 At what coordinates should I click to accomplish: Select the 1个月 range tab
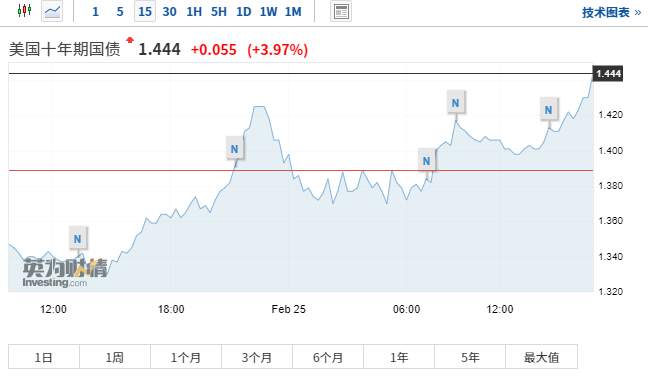[x=186, y=357]
